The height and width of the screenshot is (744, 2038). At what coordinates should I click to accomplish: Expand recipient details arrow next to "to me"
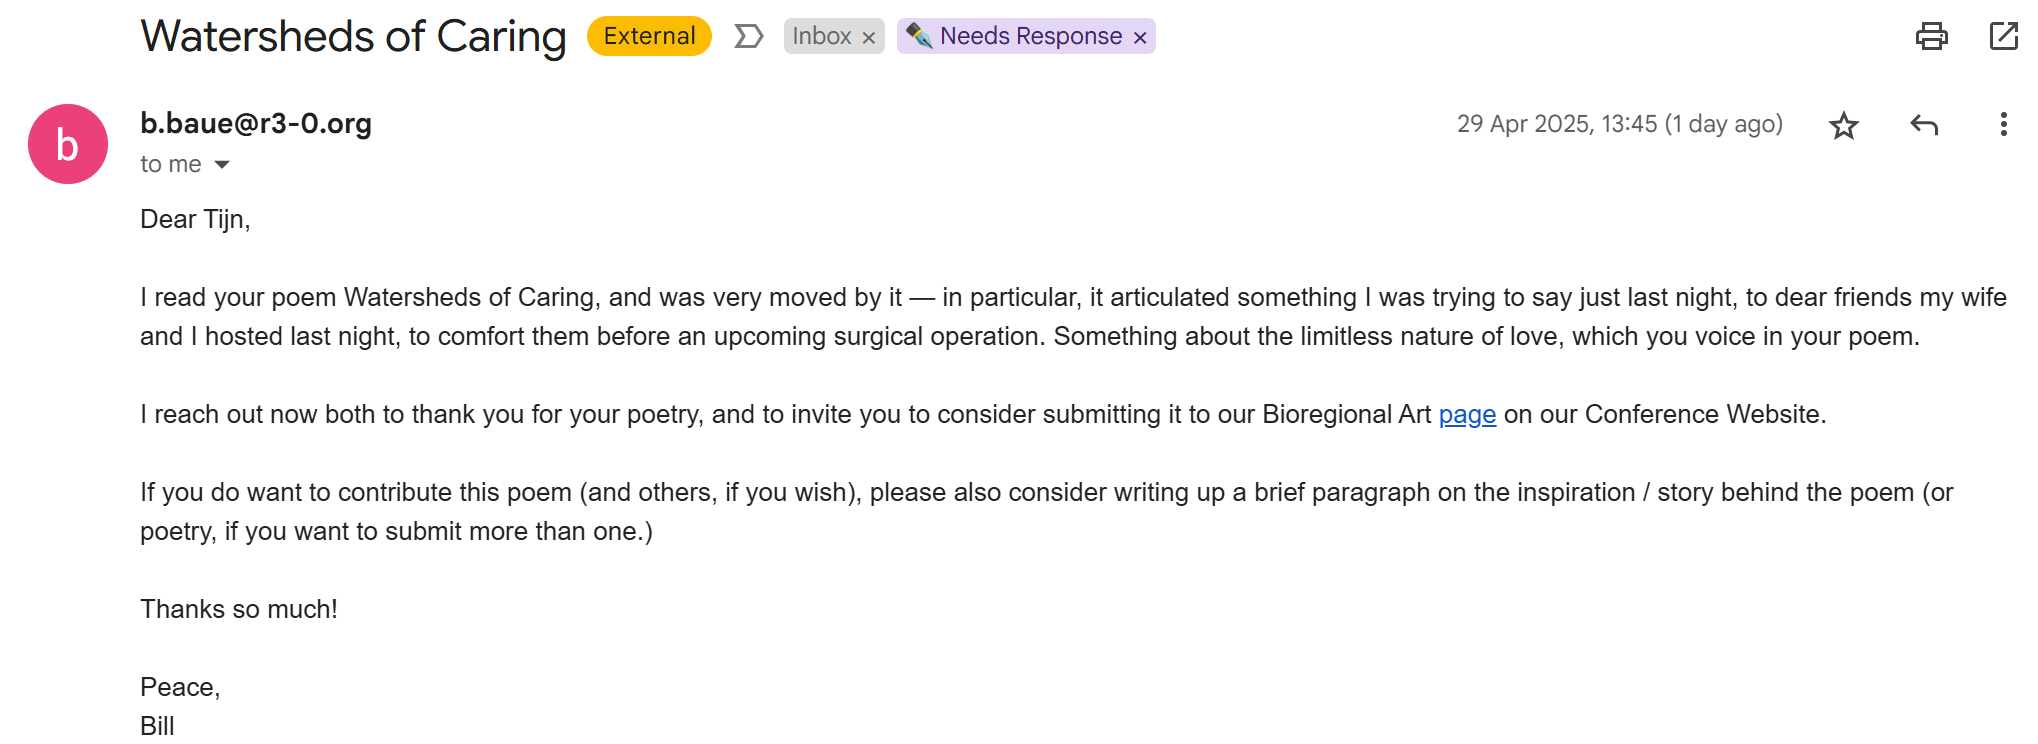point(222,165)
